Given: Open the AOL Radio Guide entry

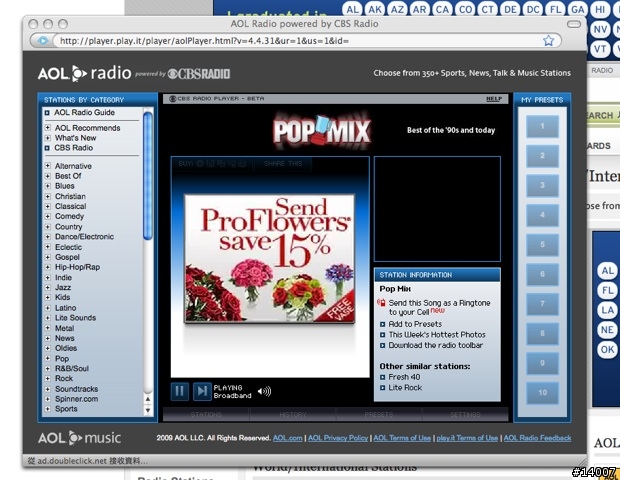Looking at the screenshot, I should coord(84,112).
